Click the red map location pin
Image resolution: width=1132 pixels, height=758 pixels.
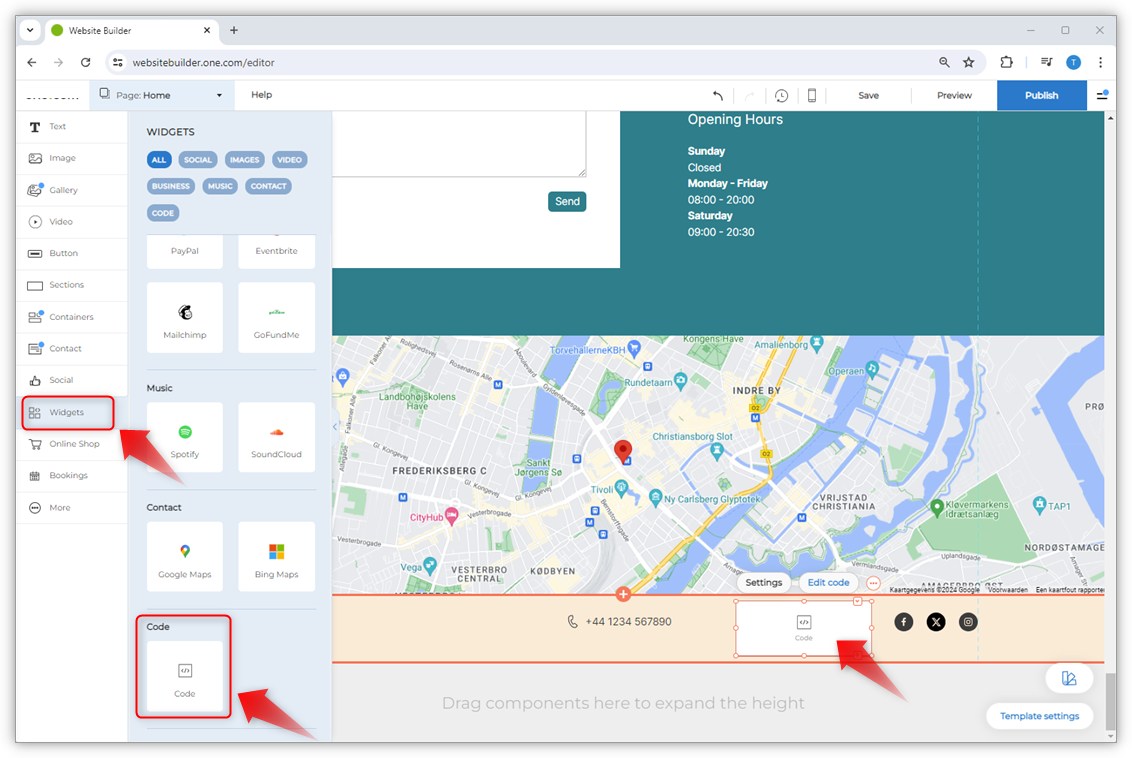623,451
